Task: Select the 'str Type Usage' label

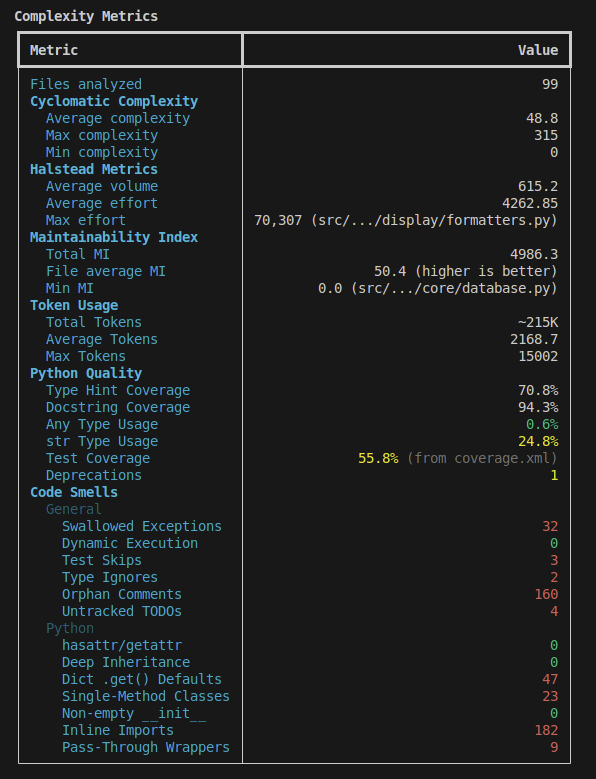Action: tap(102, 441)
